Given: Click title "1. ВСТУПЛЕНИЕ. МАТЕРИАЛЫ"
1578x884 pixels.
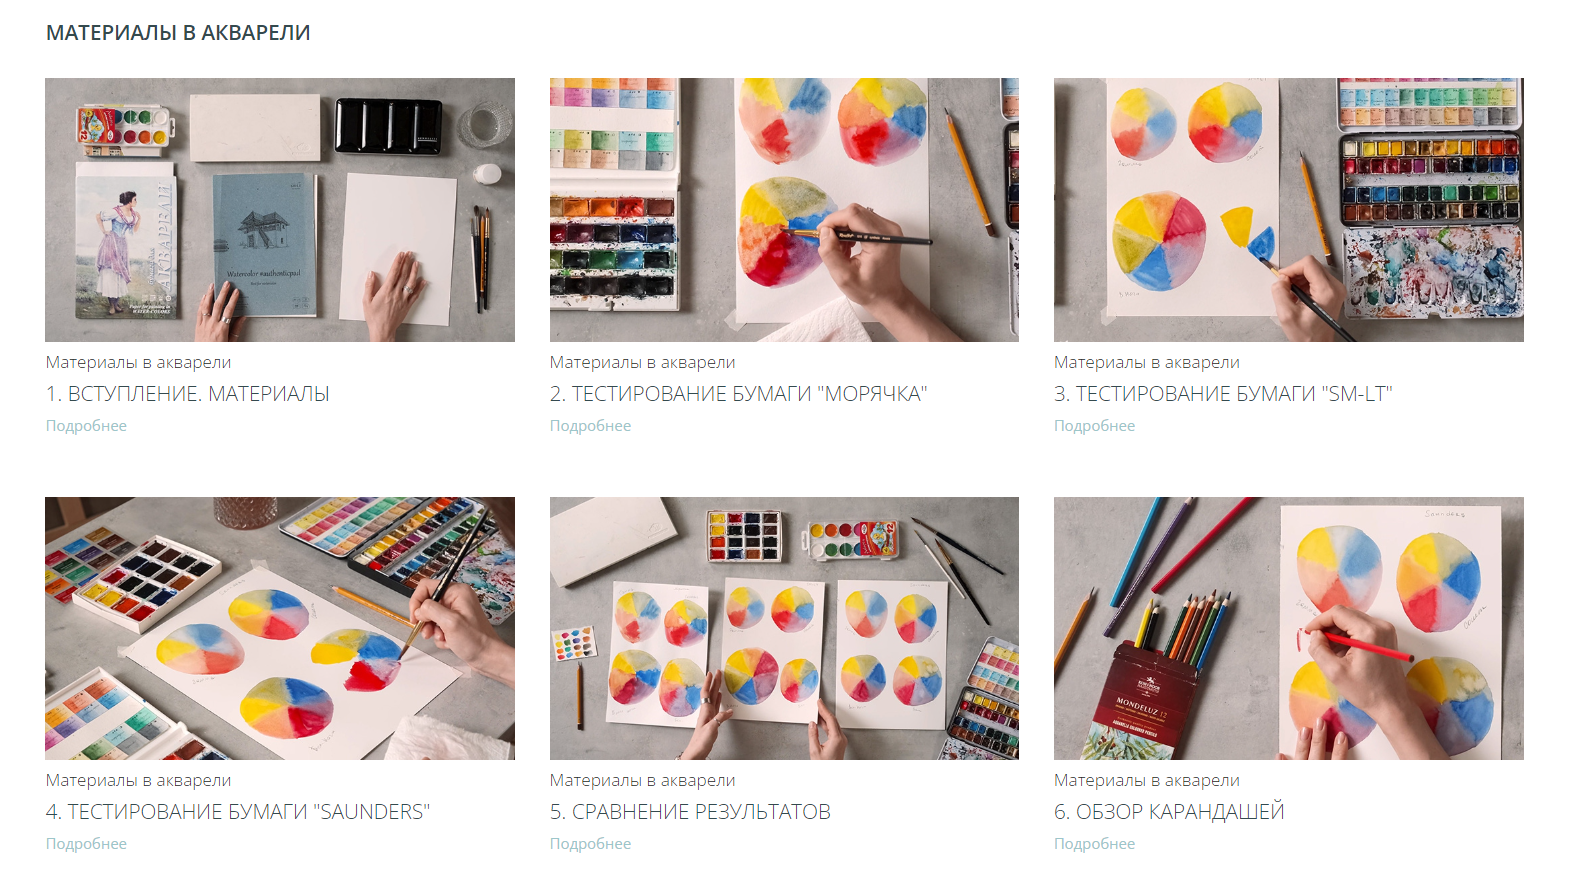Looking at the screenshot, I should 188,394.
